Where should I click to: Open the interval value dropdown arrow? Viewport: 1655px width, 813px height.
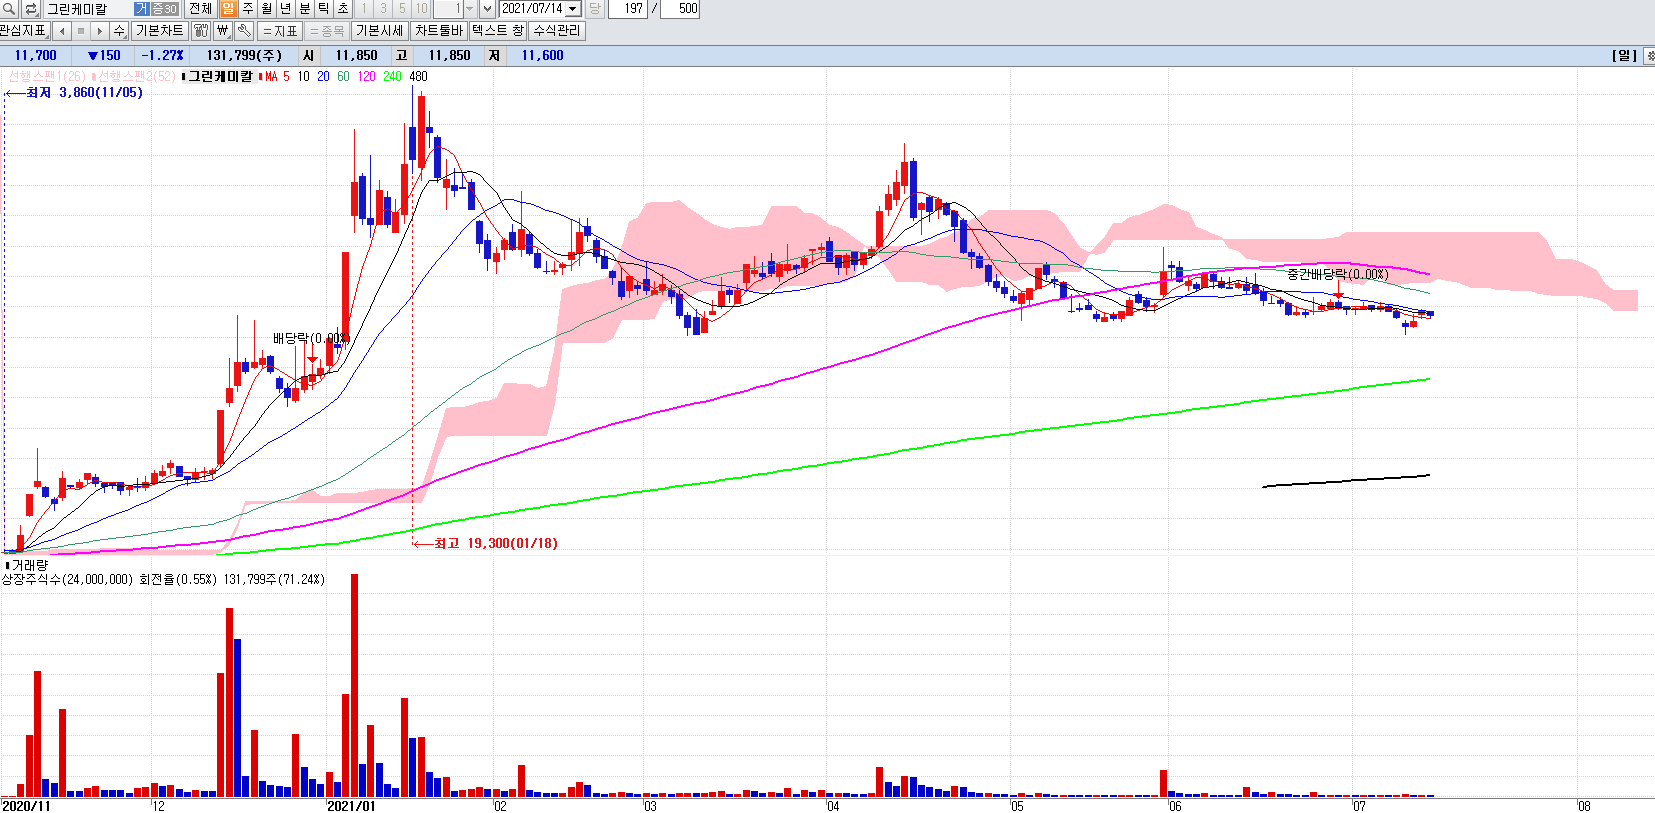point(469,9)
